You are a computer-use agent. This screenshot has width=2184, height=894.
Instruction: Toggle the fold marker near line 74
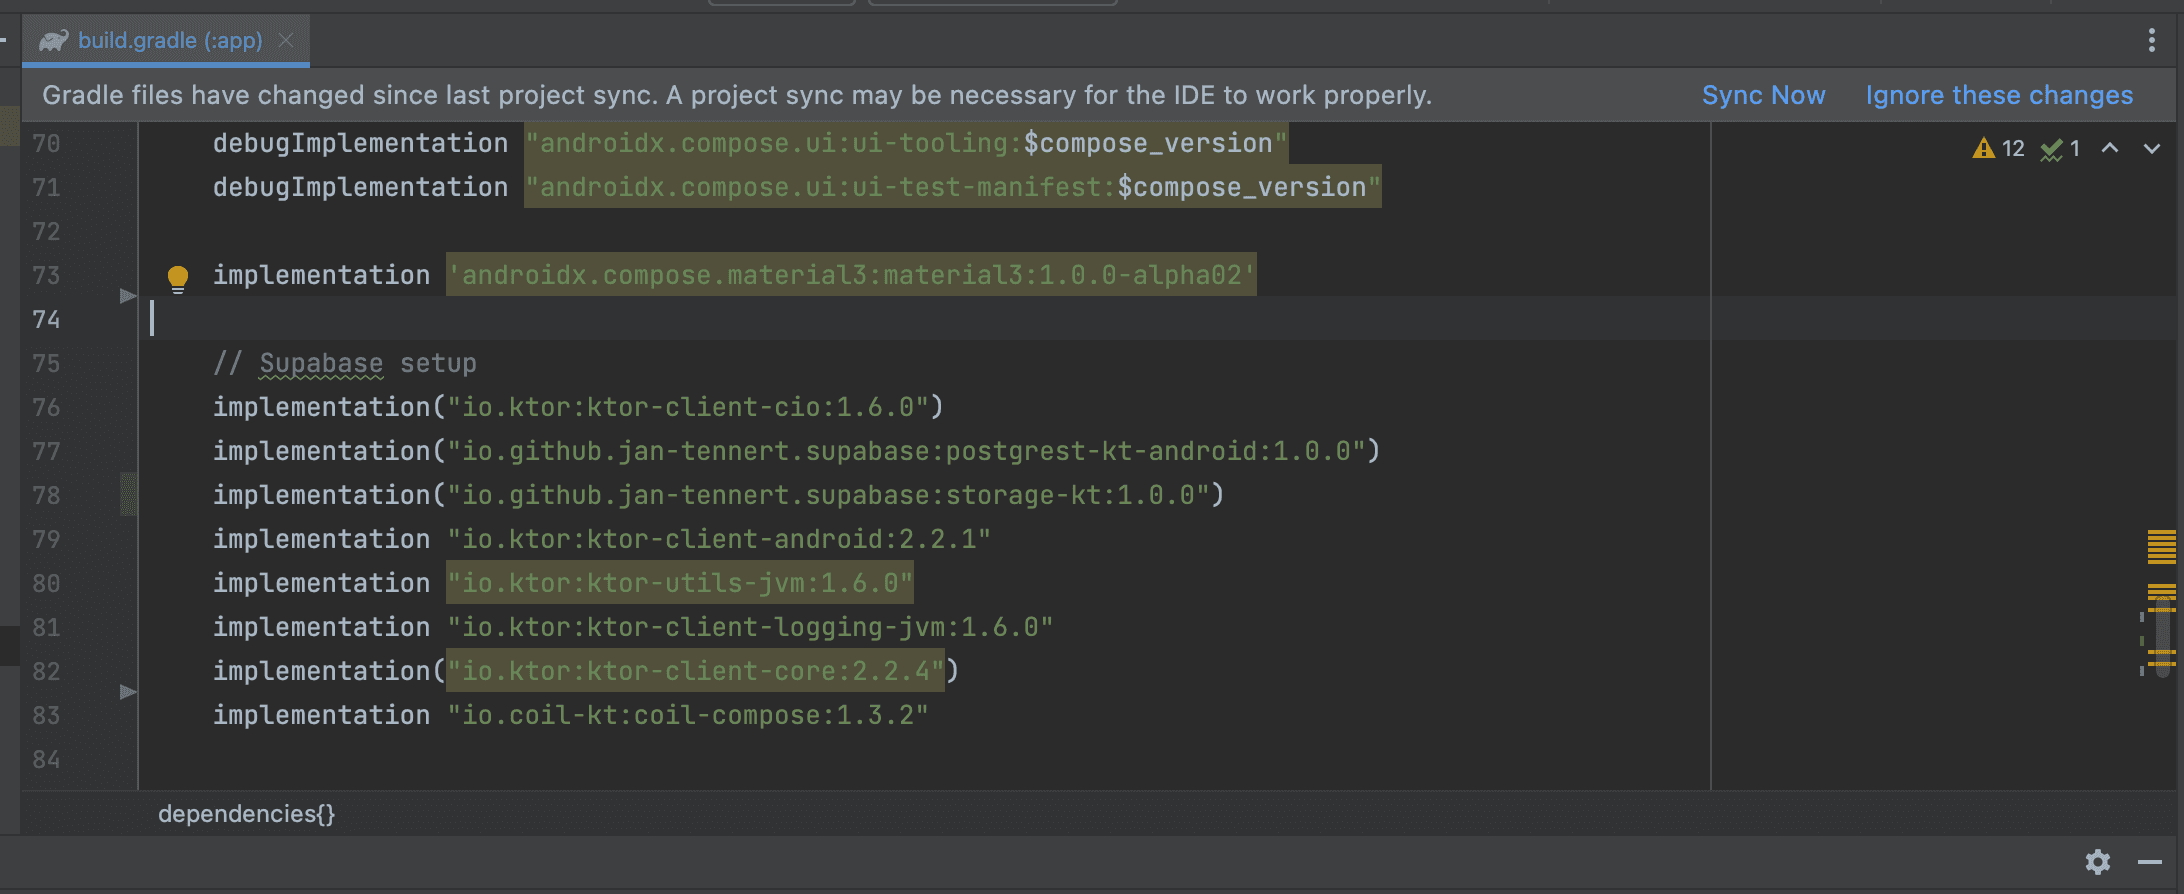click(127, 296)
